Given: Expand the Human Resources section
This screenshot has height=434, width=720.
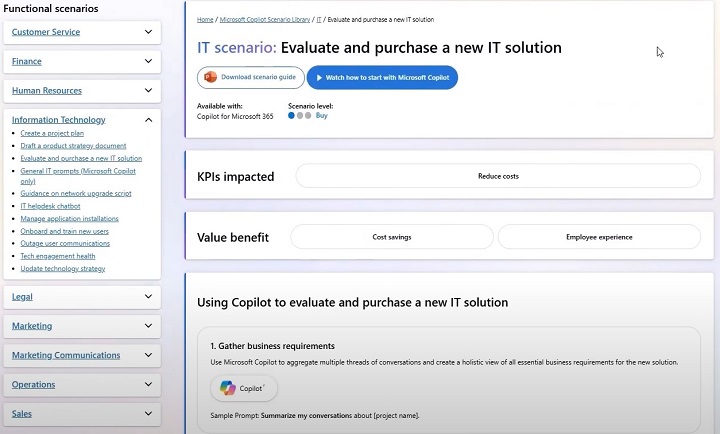Looking at the screenshot, I should (148, 91).
